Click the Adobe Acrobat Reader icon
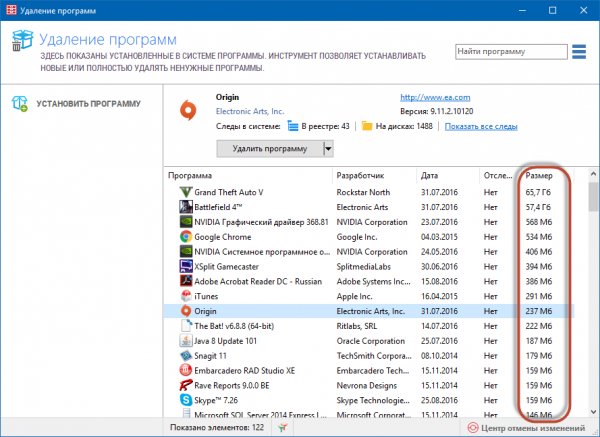Viewport: 600px width, 437px height. tap(186, 281)
